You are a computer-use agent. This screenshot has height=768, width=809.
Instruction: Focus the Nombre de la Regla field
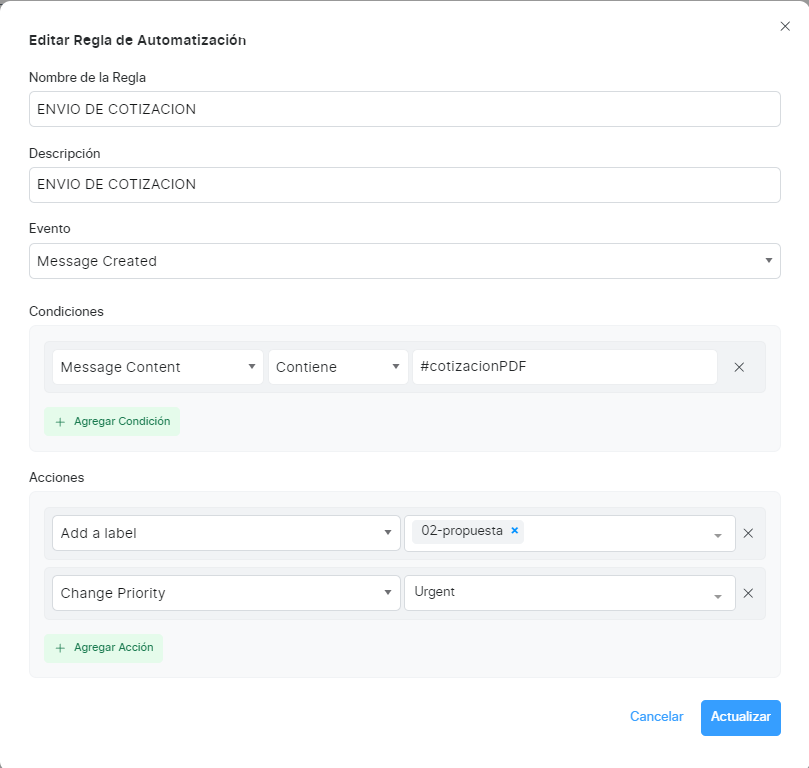click(x=404, y=109)
